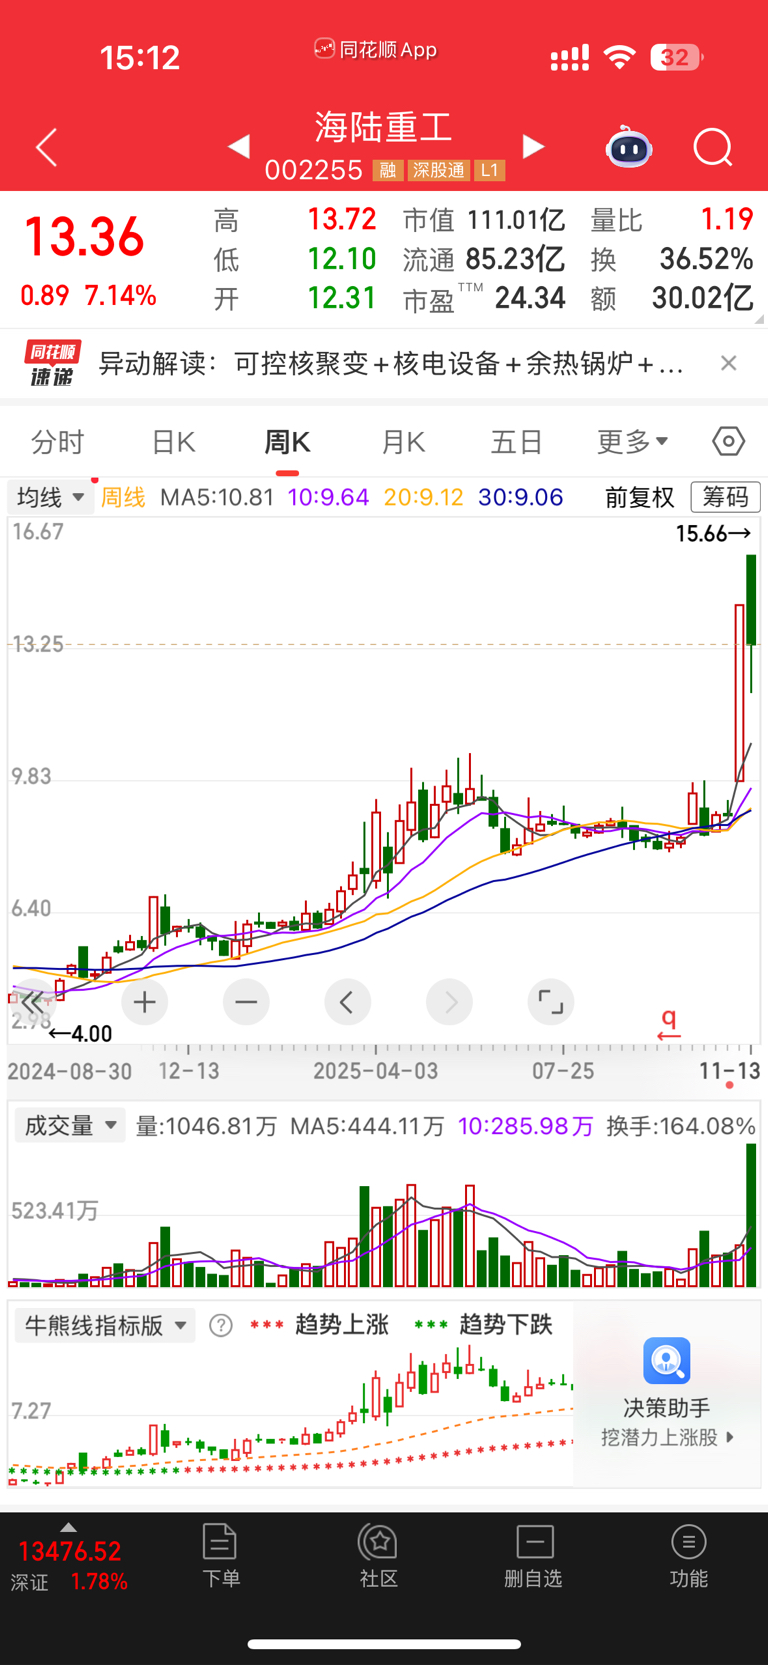Image resolution: width=769 pixels, height=1665 pixels.
Task: Switch to 分时 tab
Action: (58, 441)
